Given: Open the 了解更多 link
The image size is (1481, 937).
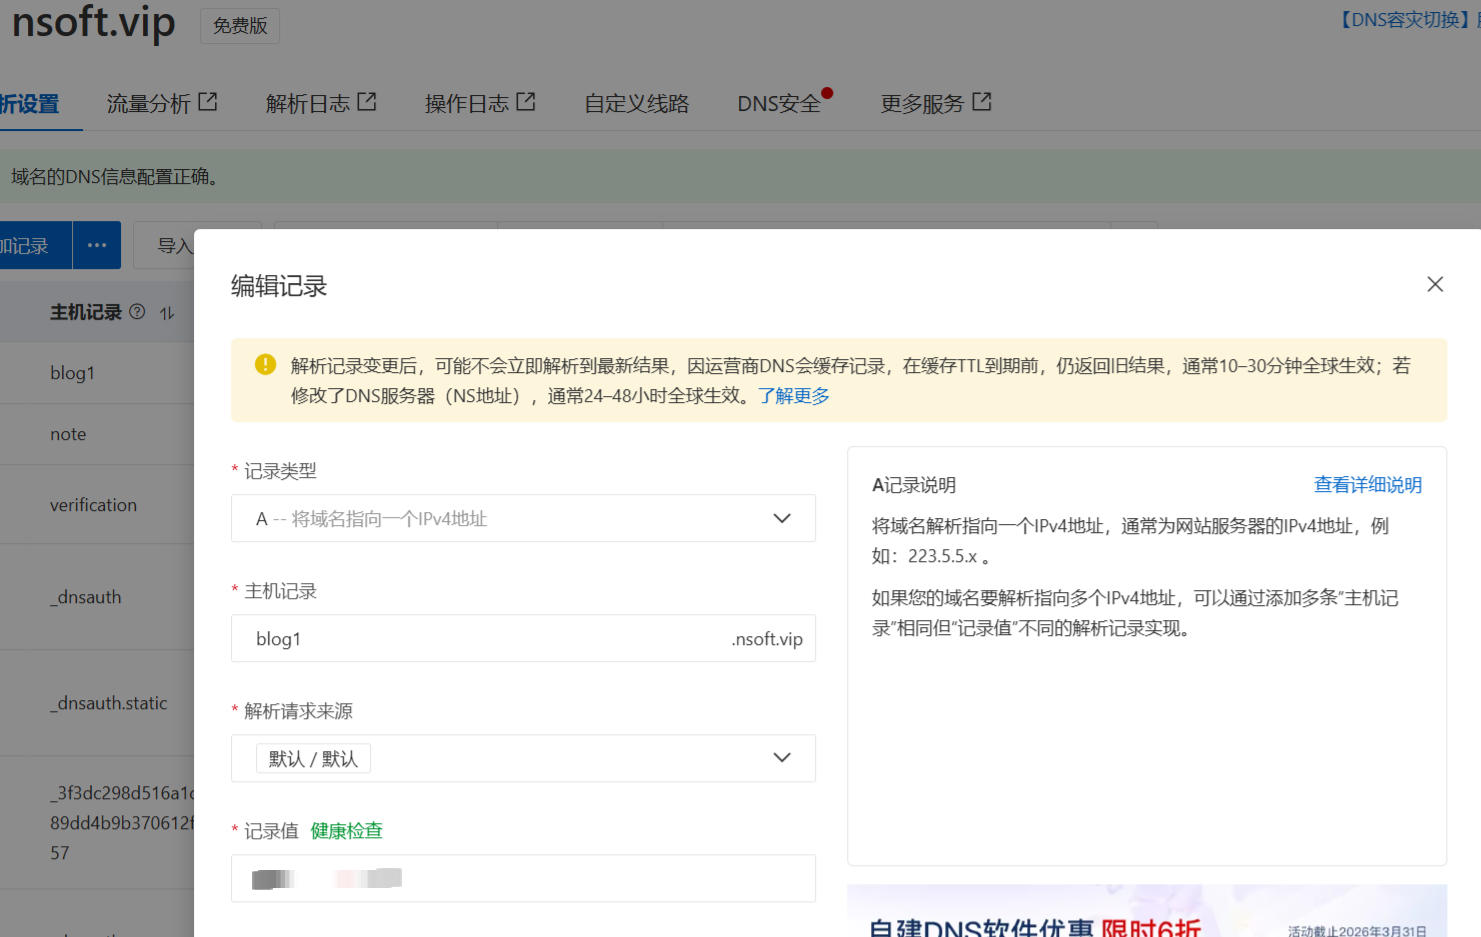Looking at the screenshot, I should click(x=793, y=396).
